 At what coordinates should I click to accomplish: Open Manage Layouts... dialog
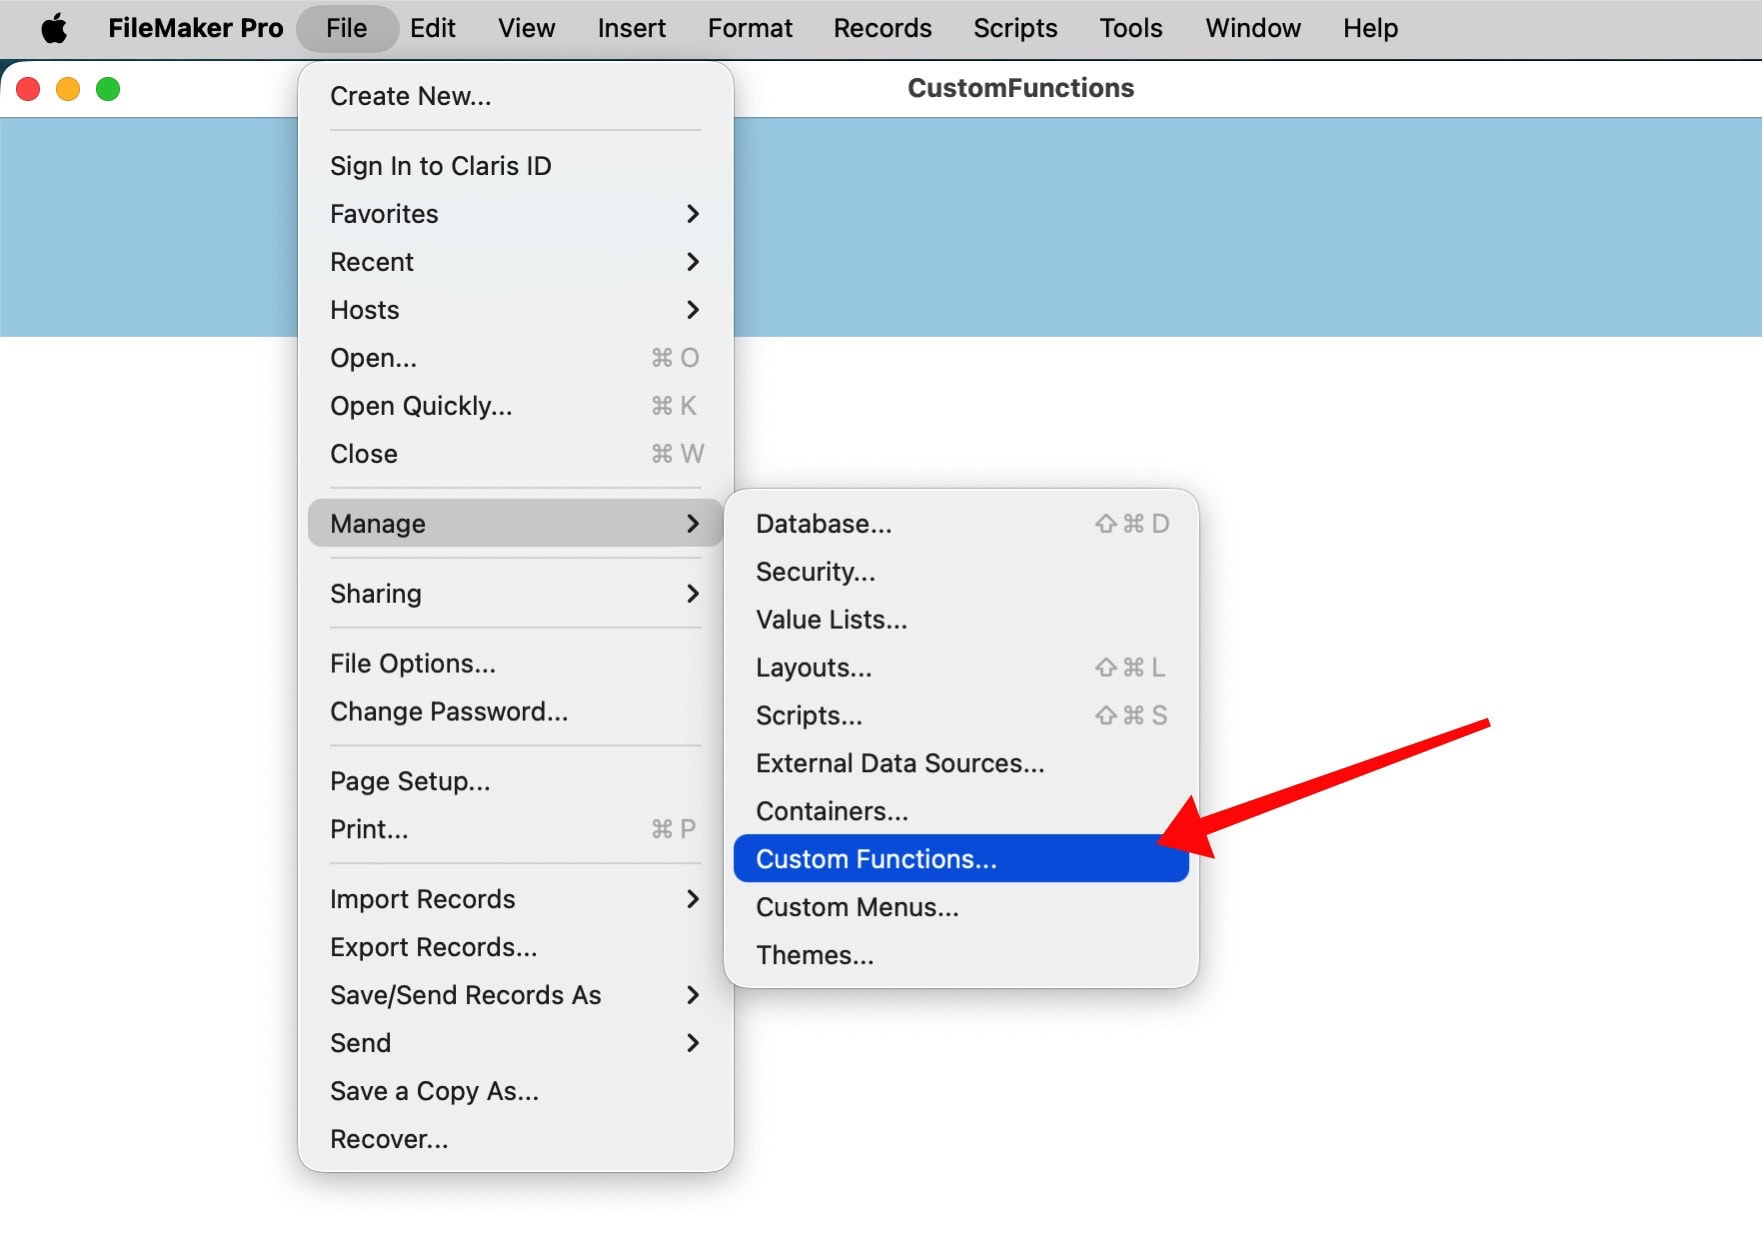pos(961,668)
